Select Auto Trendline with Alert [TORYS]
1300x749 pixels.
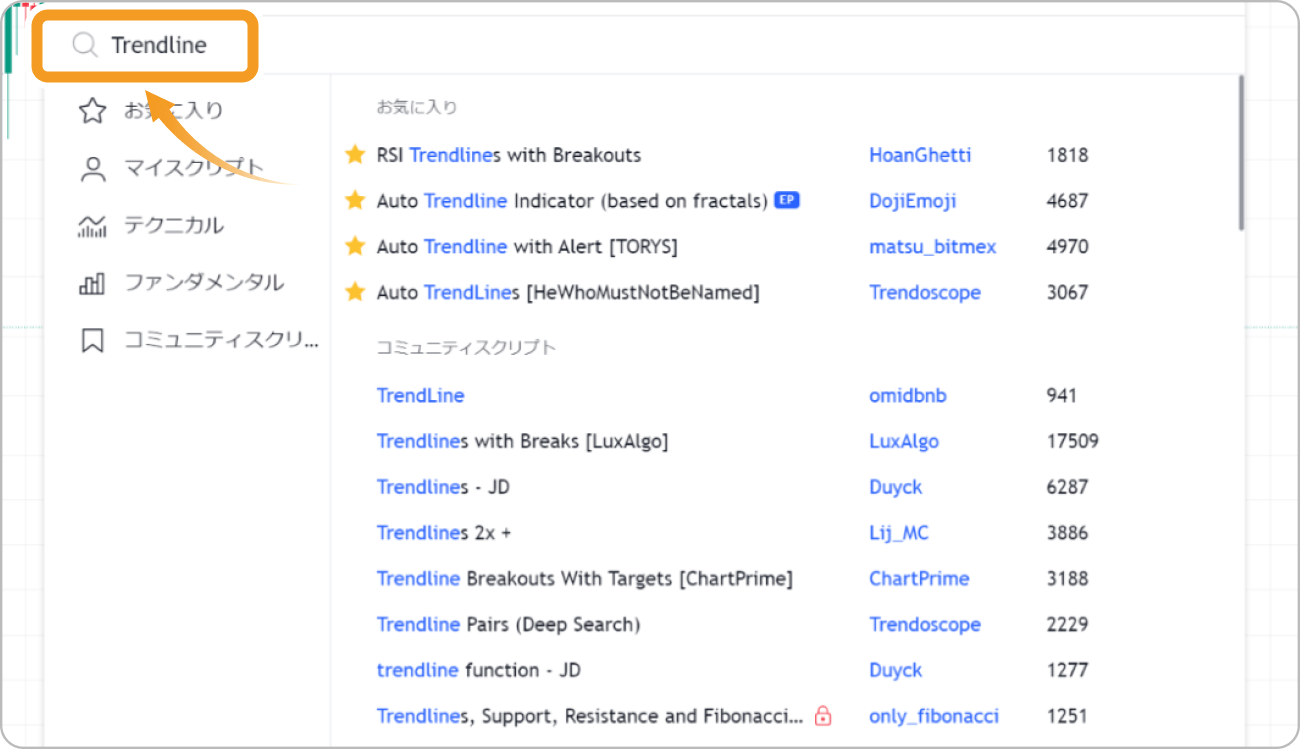(527, 247)
